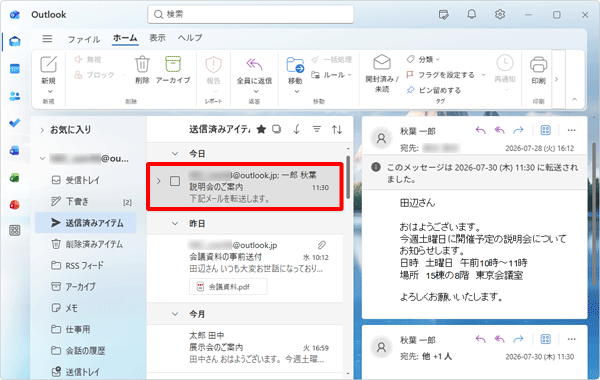Open フラグを設定する dropdown arrow
This screenshot has width=600, height=380.
pyautogui.click(x=483, y=75)
